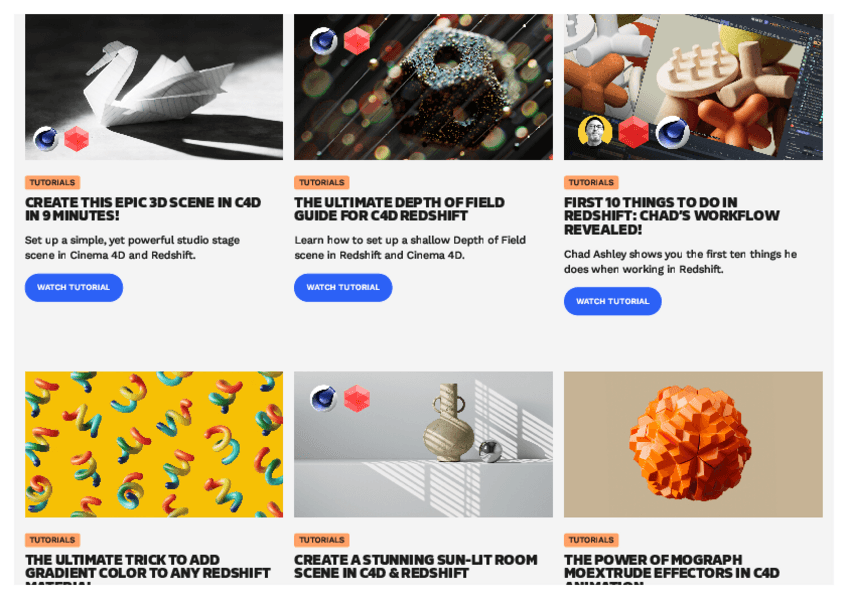Click Redshift cube icon beside Chad's avatar
The width and height of the screenshot is (848, 599).
pyautogui.click(x=633, y=131)
